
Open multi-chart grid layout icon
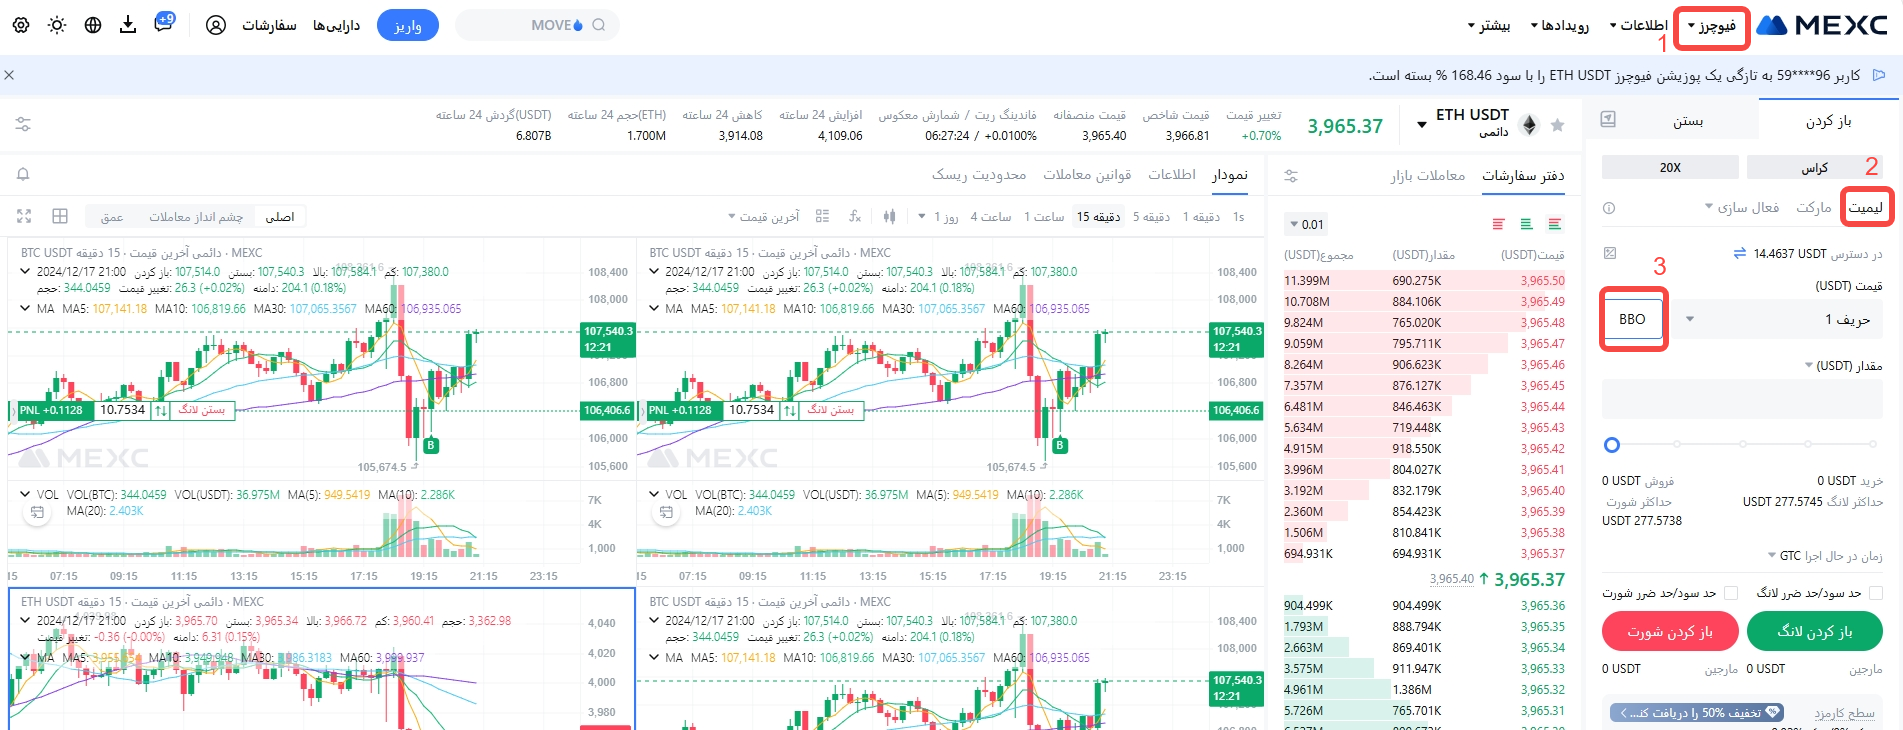click(x=60, y=216)
